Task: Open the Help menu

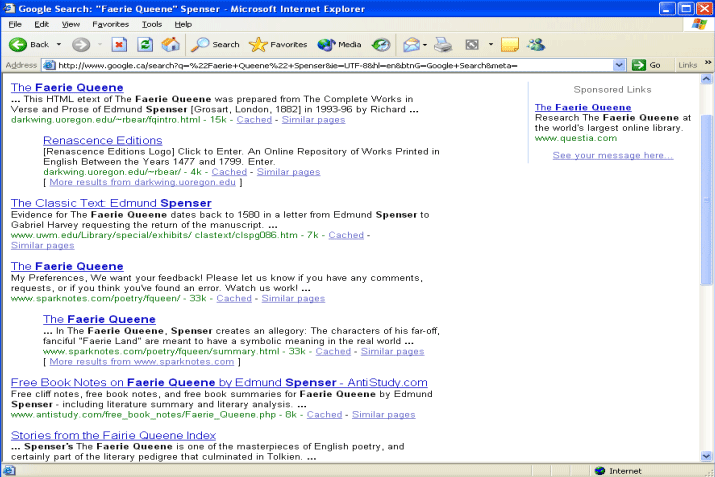Action: [x=183, y=24]
